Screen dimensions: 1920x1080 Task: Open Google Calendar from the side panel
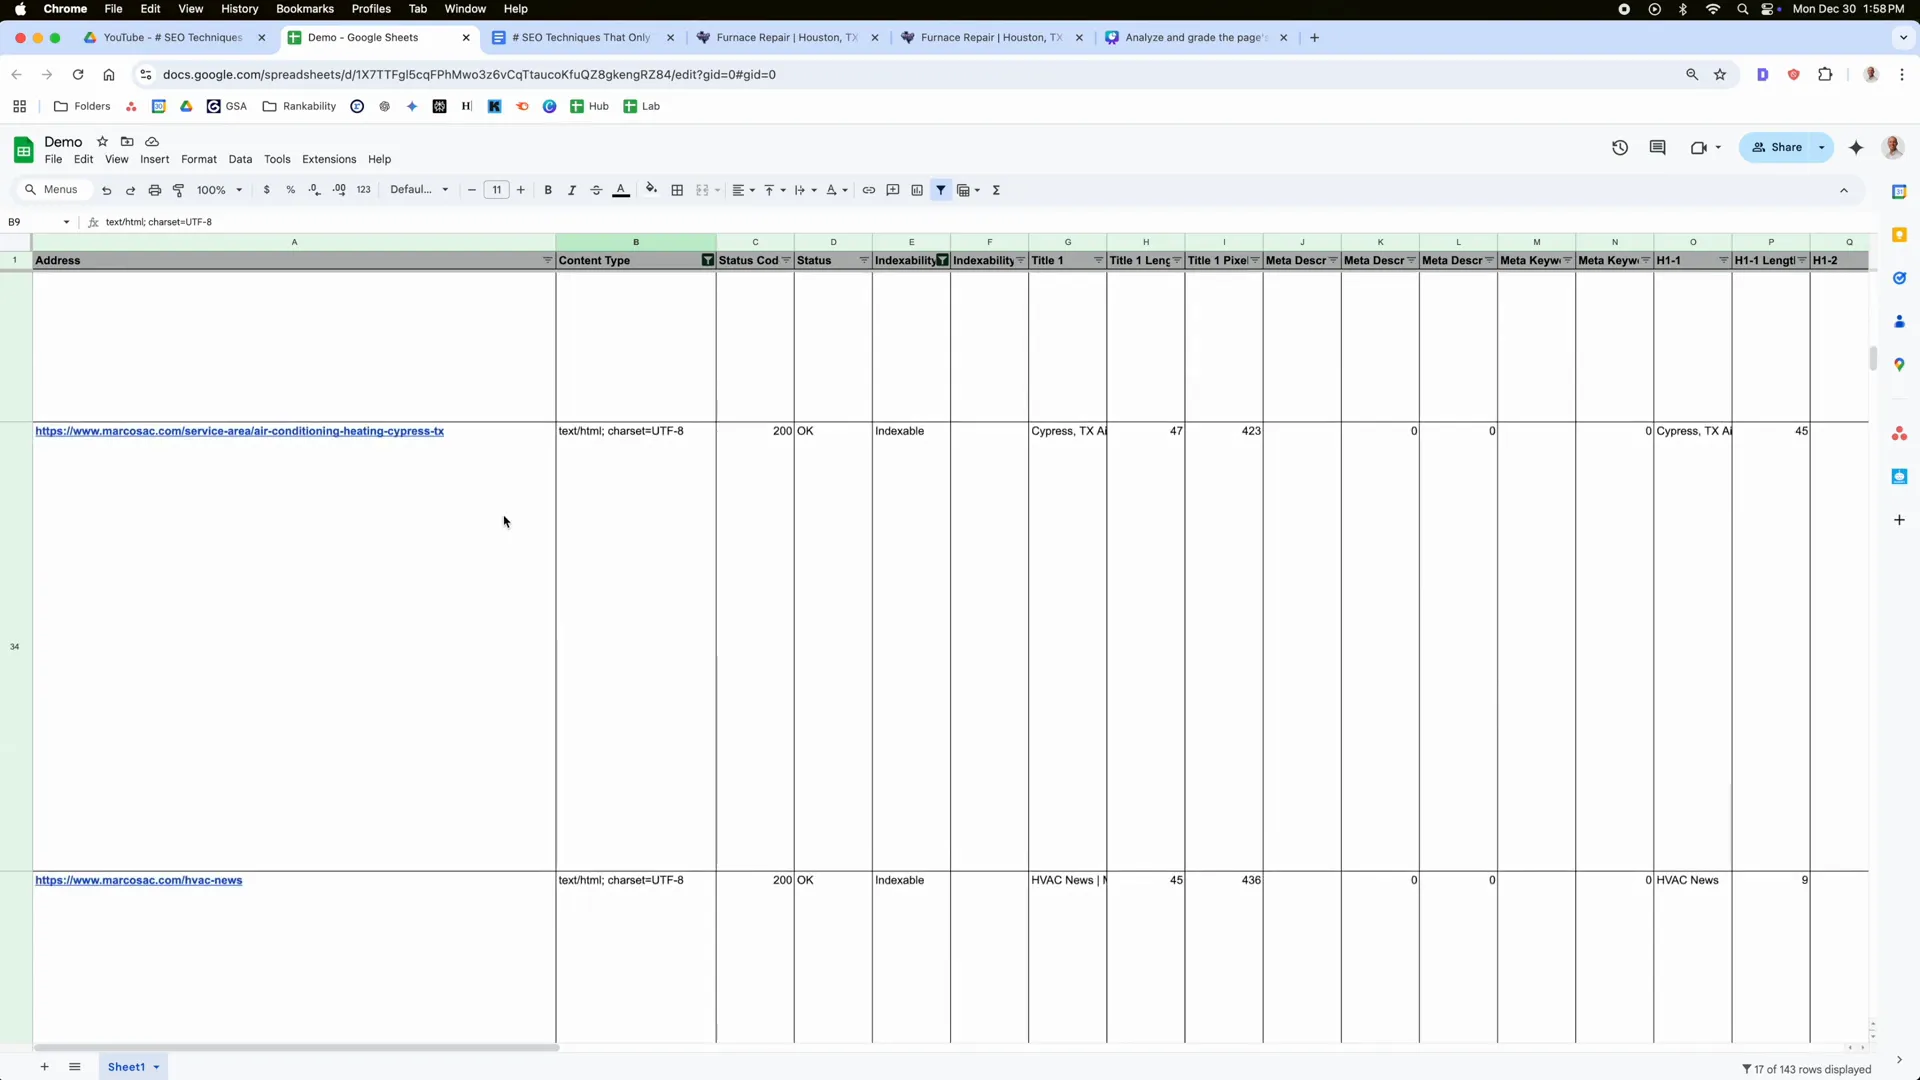(1899, 191)
